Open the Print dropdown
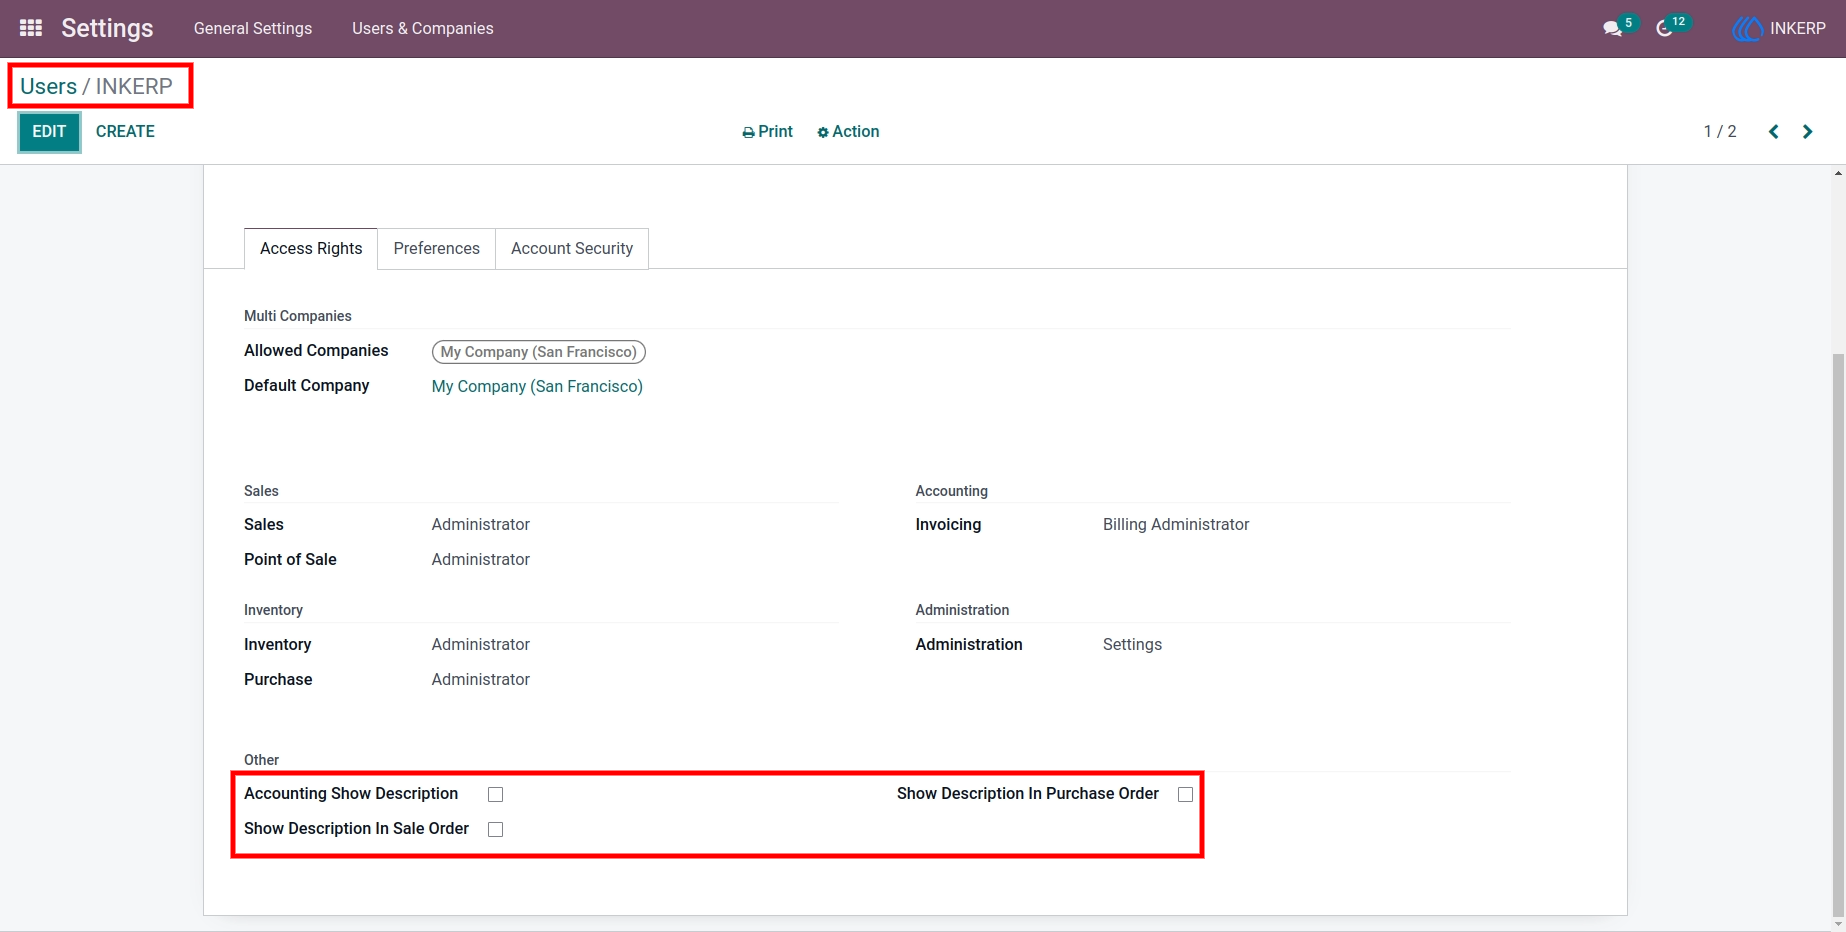This screenshot has height=932, width=1846. click(x=767, y=132)
